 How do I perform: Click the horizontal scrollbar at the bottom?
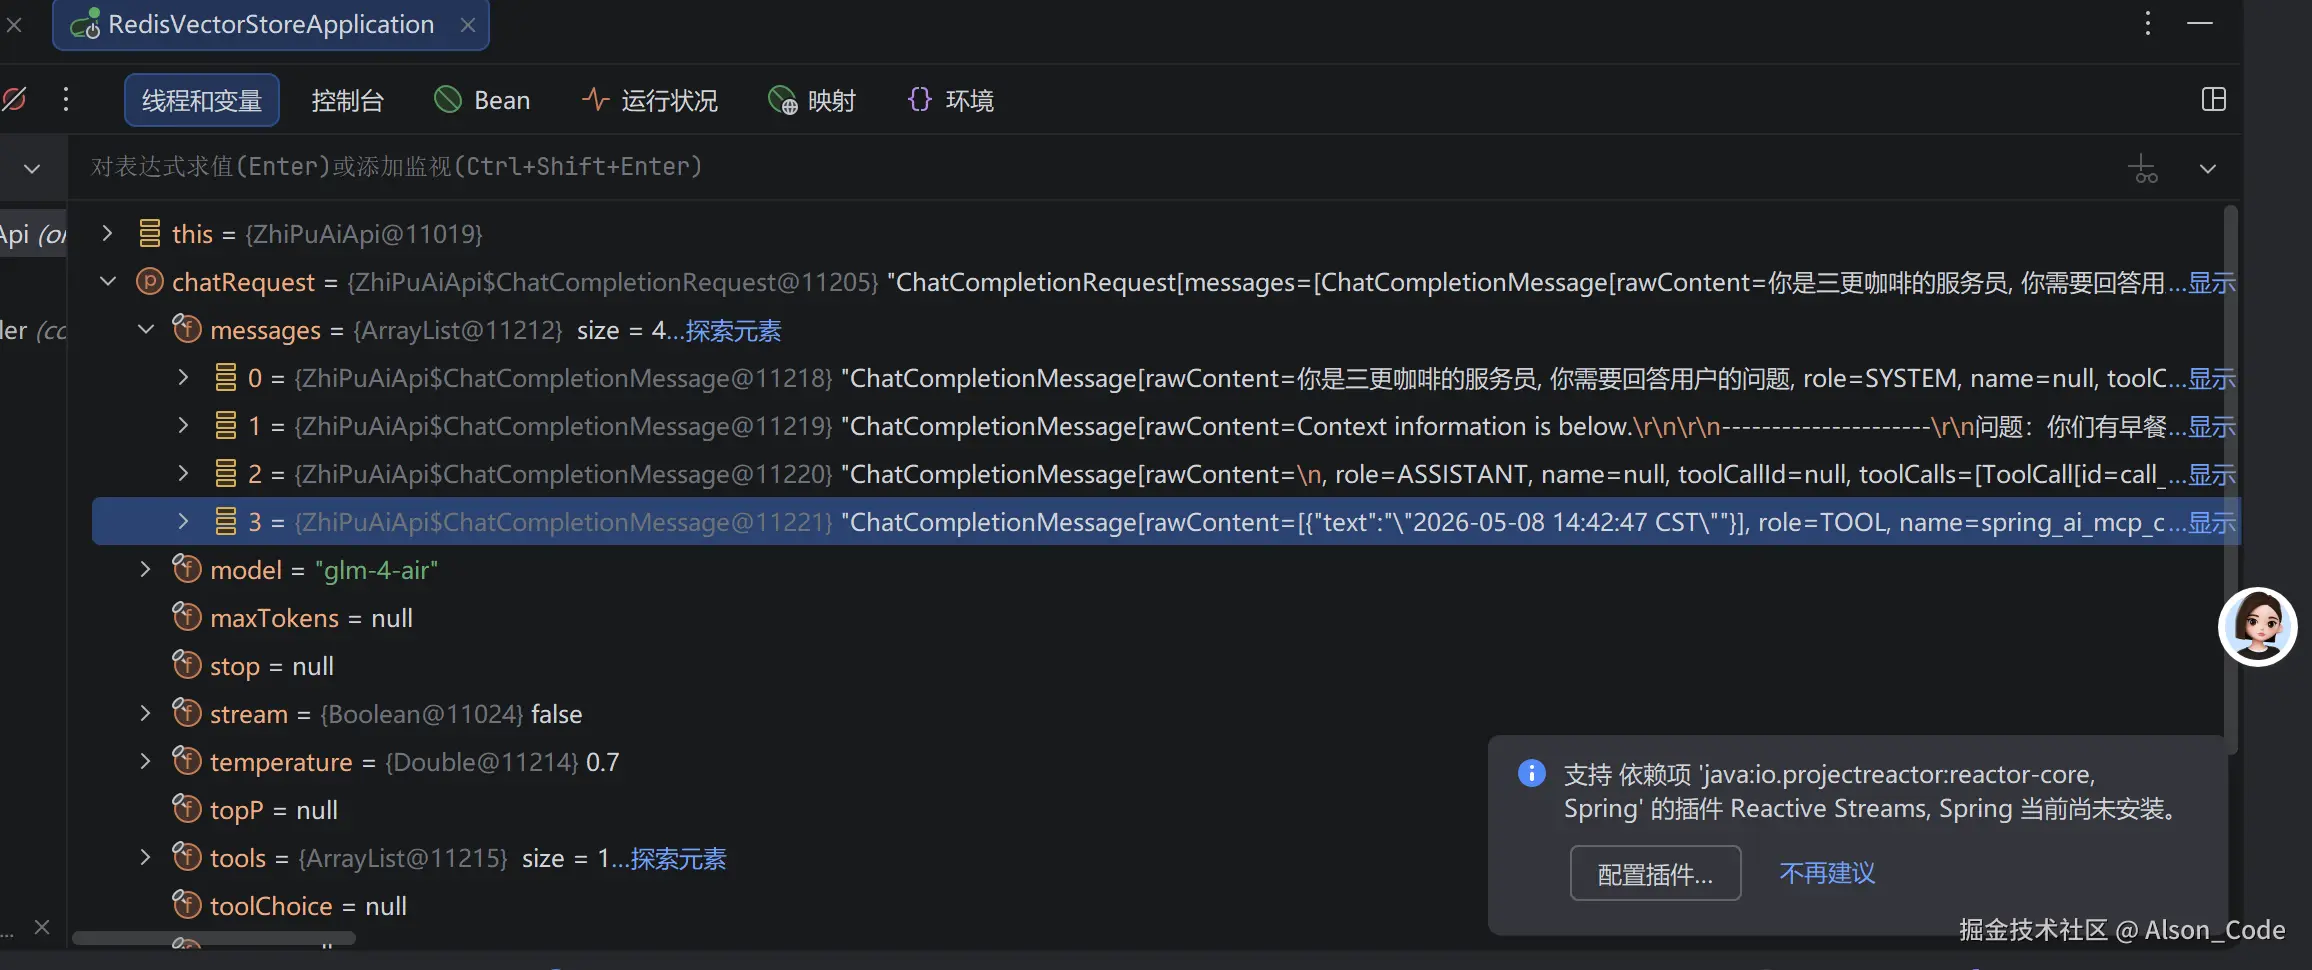(214, 938)
